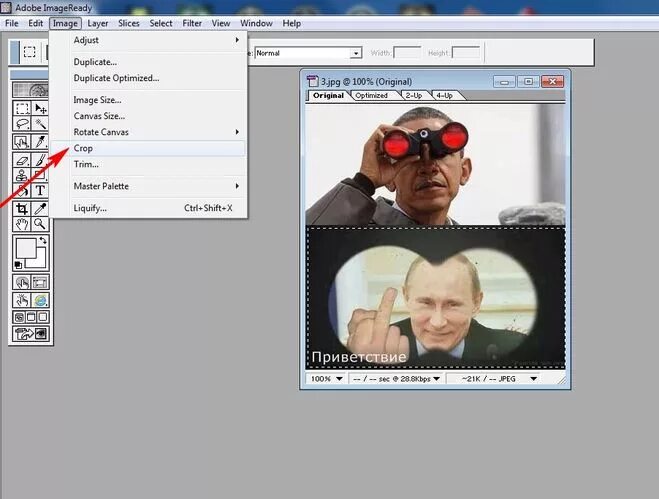Reset to default colors icon
Screen dimensions: 659x499
18,265
